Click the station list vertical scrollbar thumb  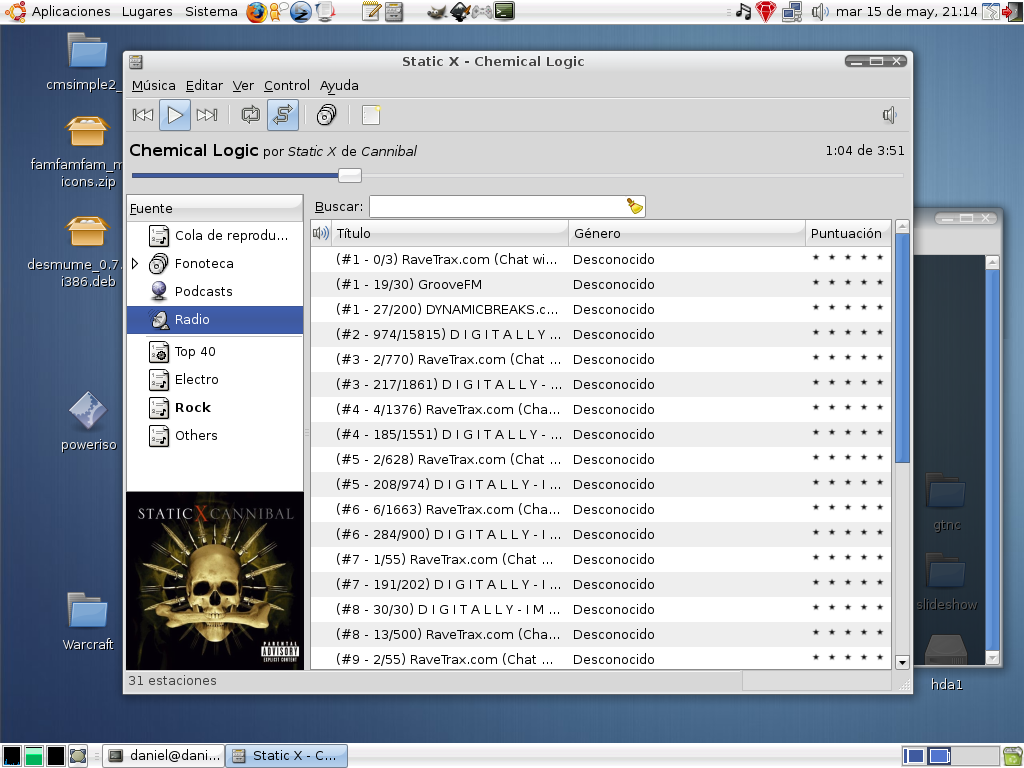click(x=903, y=348)
